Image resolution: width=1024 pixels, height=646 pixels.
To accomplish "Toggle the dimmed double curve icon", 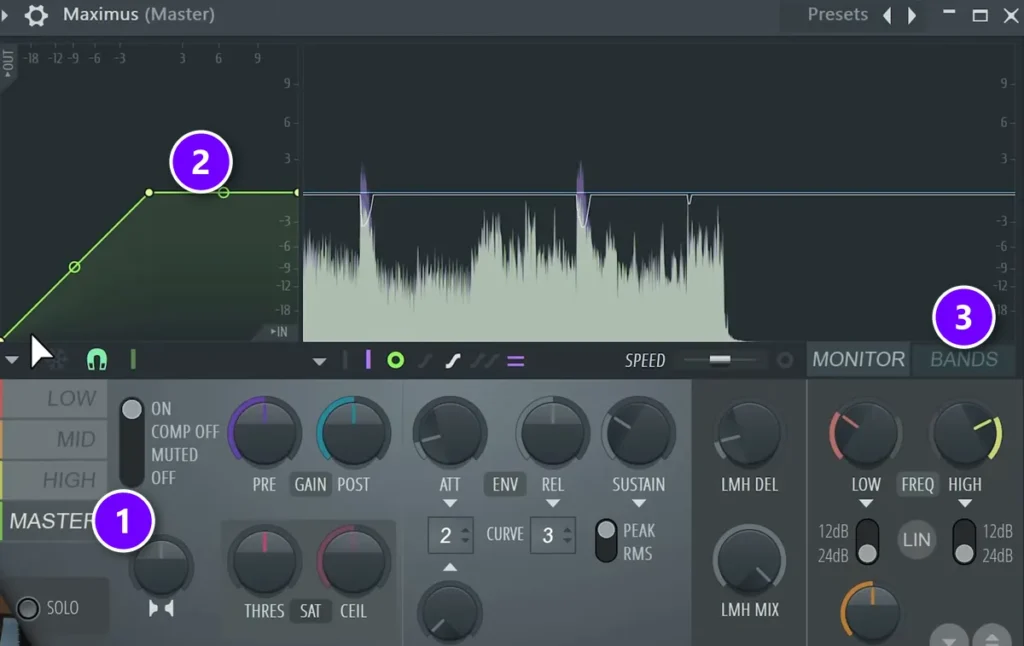I will point(484,361).
